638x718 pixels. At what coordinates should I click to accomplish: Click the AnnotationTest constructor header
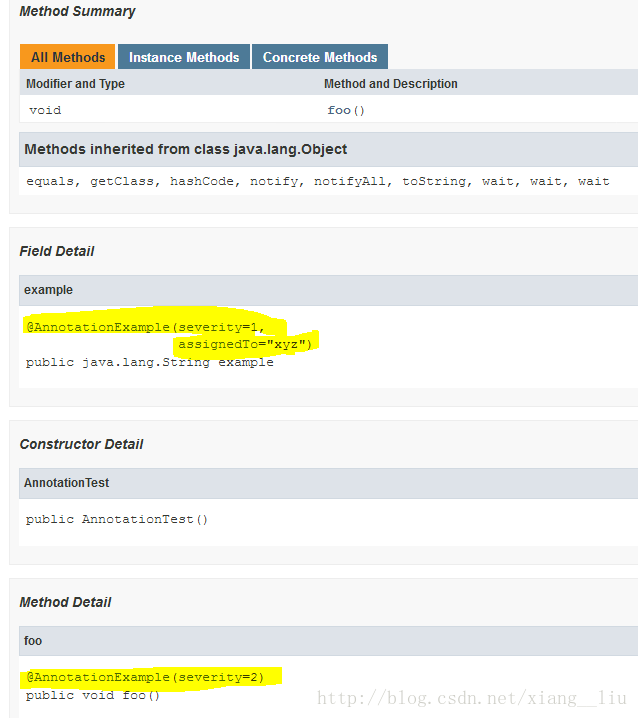(x=66, y=483)
